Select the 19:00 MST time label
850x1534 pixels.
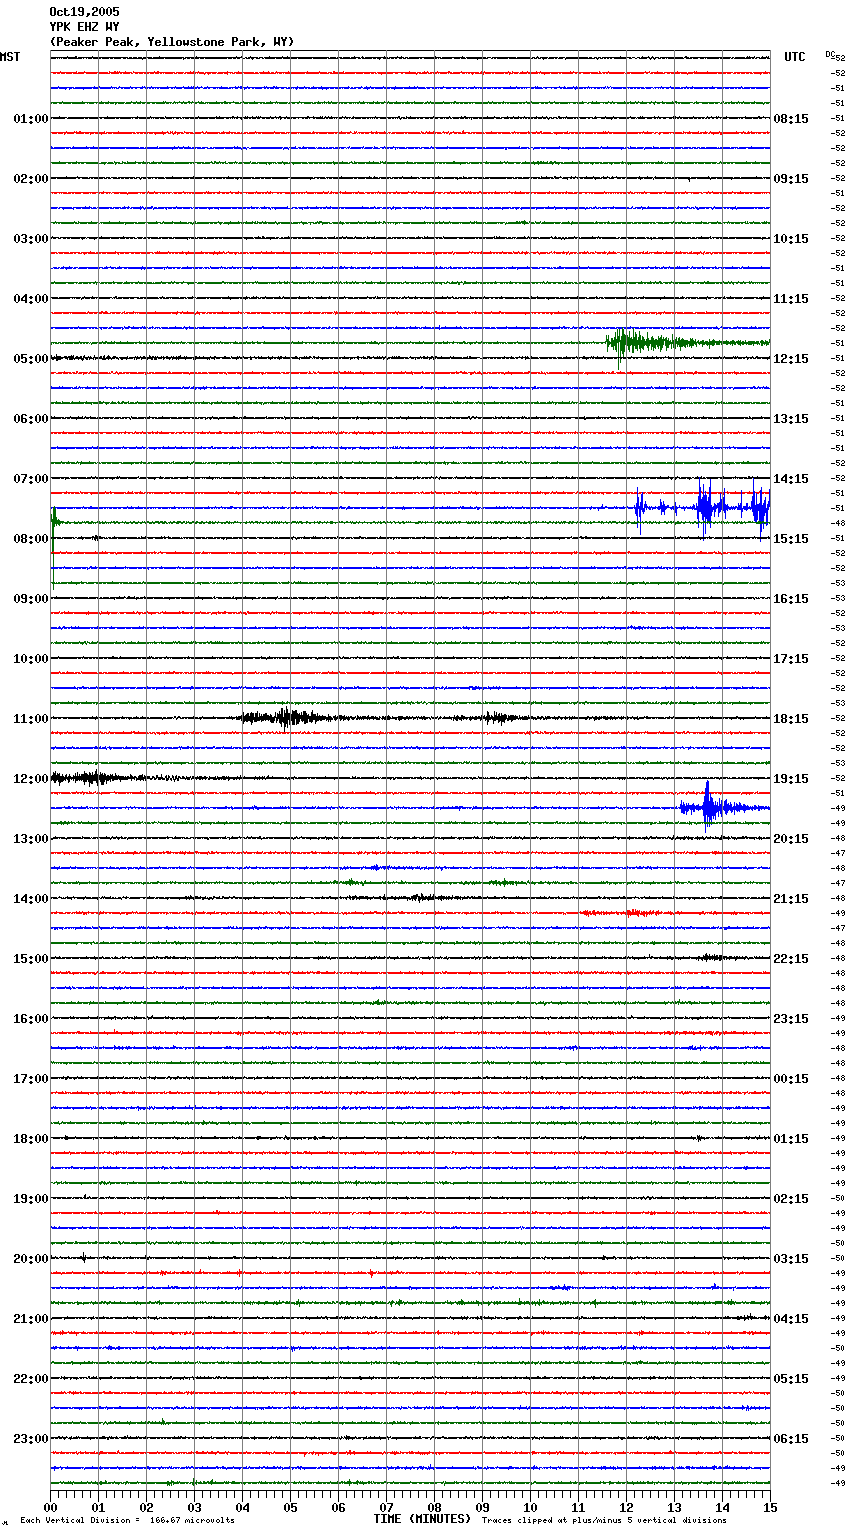[31, 1199]
